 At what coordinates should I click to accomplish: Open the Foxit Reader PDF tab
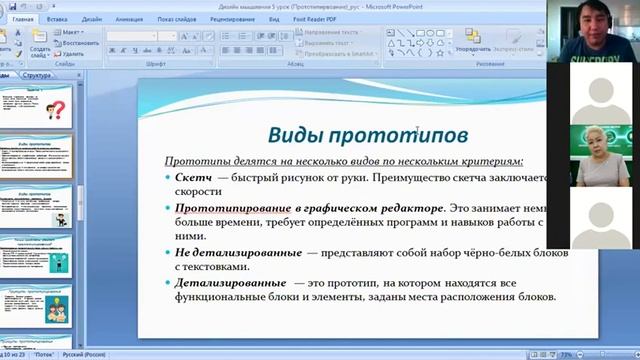(315, 19)
